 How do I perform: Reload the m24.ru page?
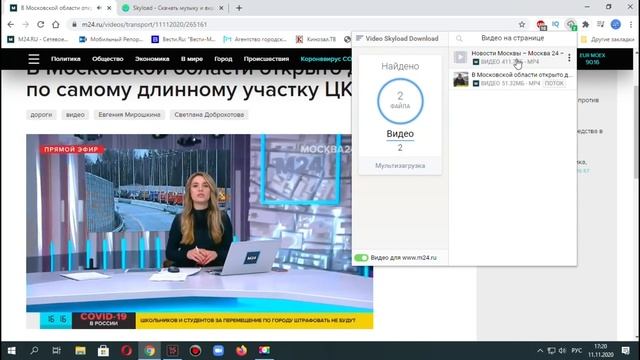pyautogui.click(x=40, y=24)
